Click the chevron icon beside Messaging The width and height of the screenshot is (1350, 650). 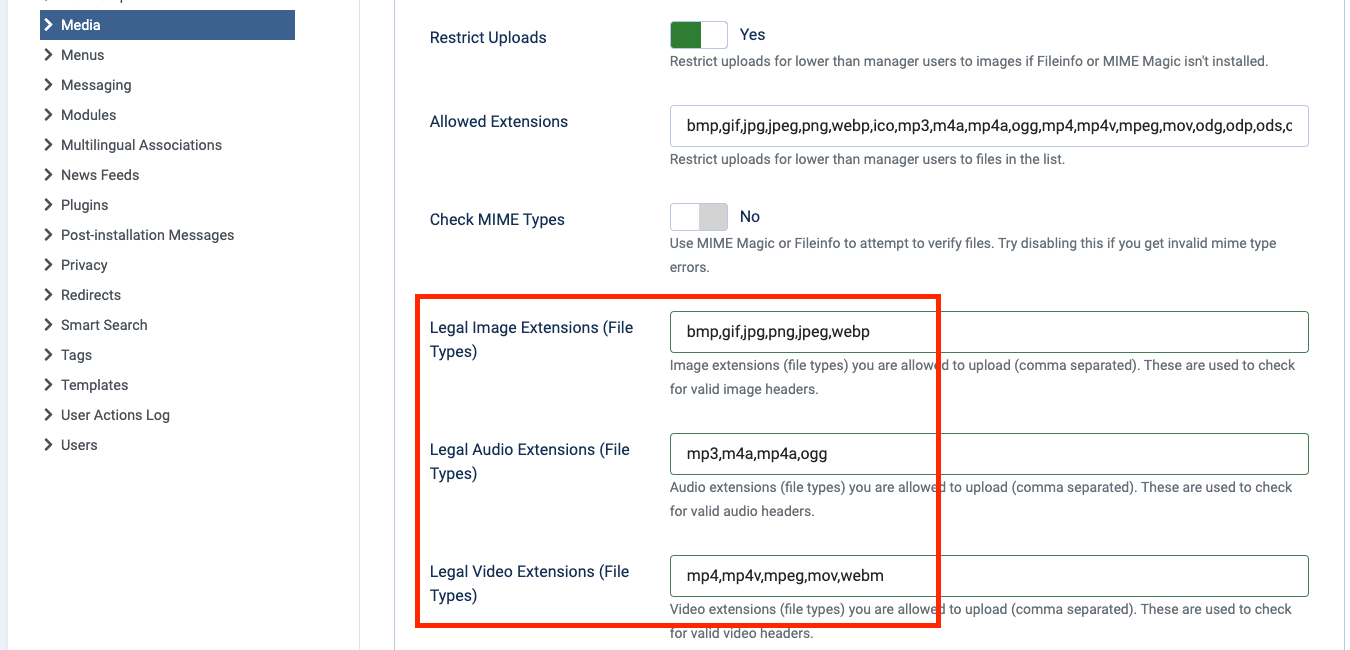click(x=48, y=85)
